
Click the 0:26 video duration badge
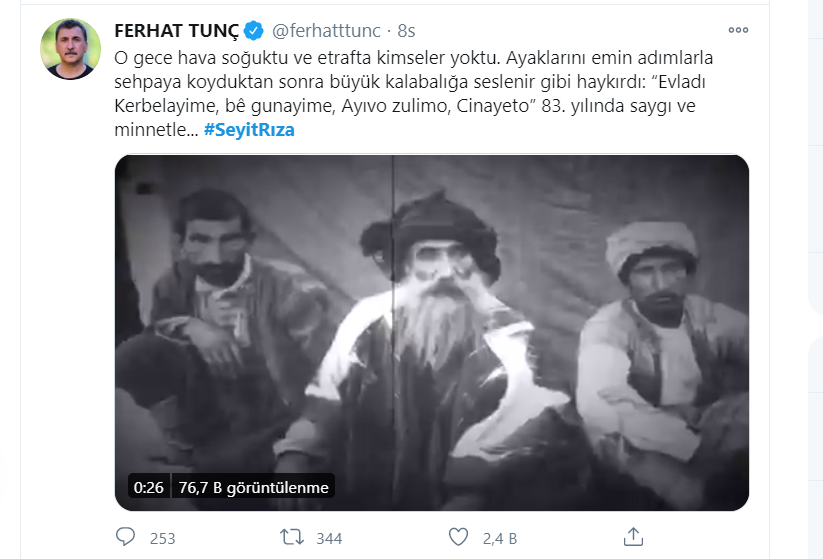point(149,487)
